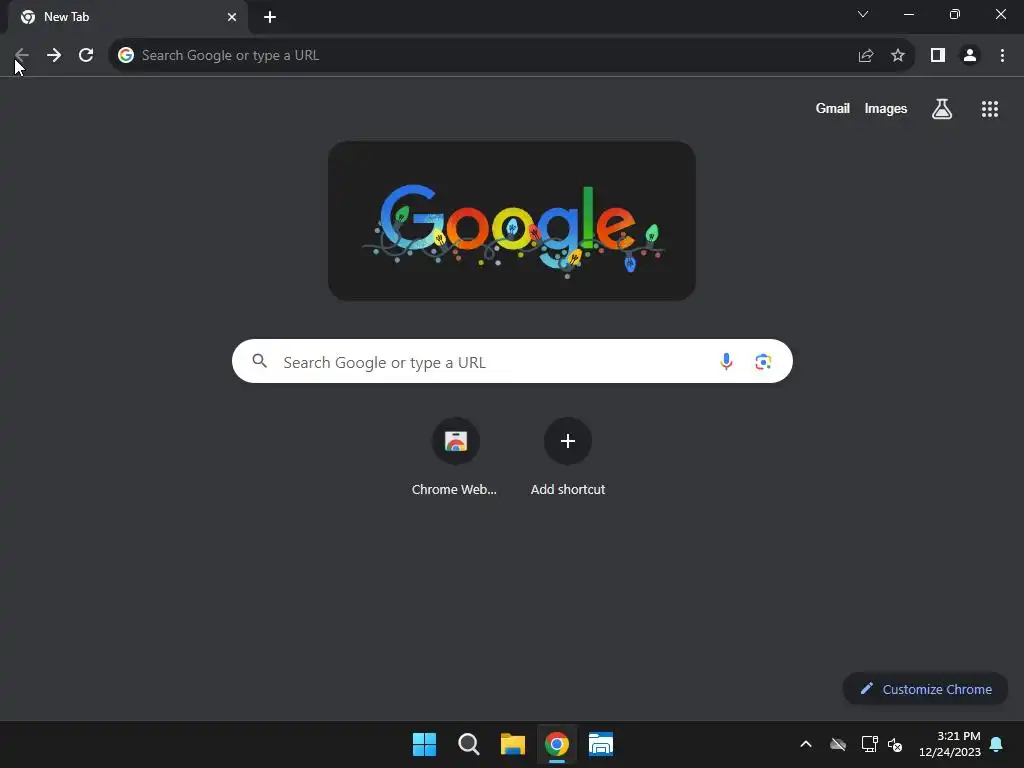Click the Chrome taskbar icon

tap(557, 744)
